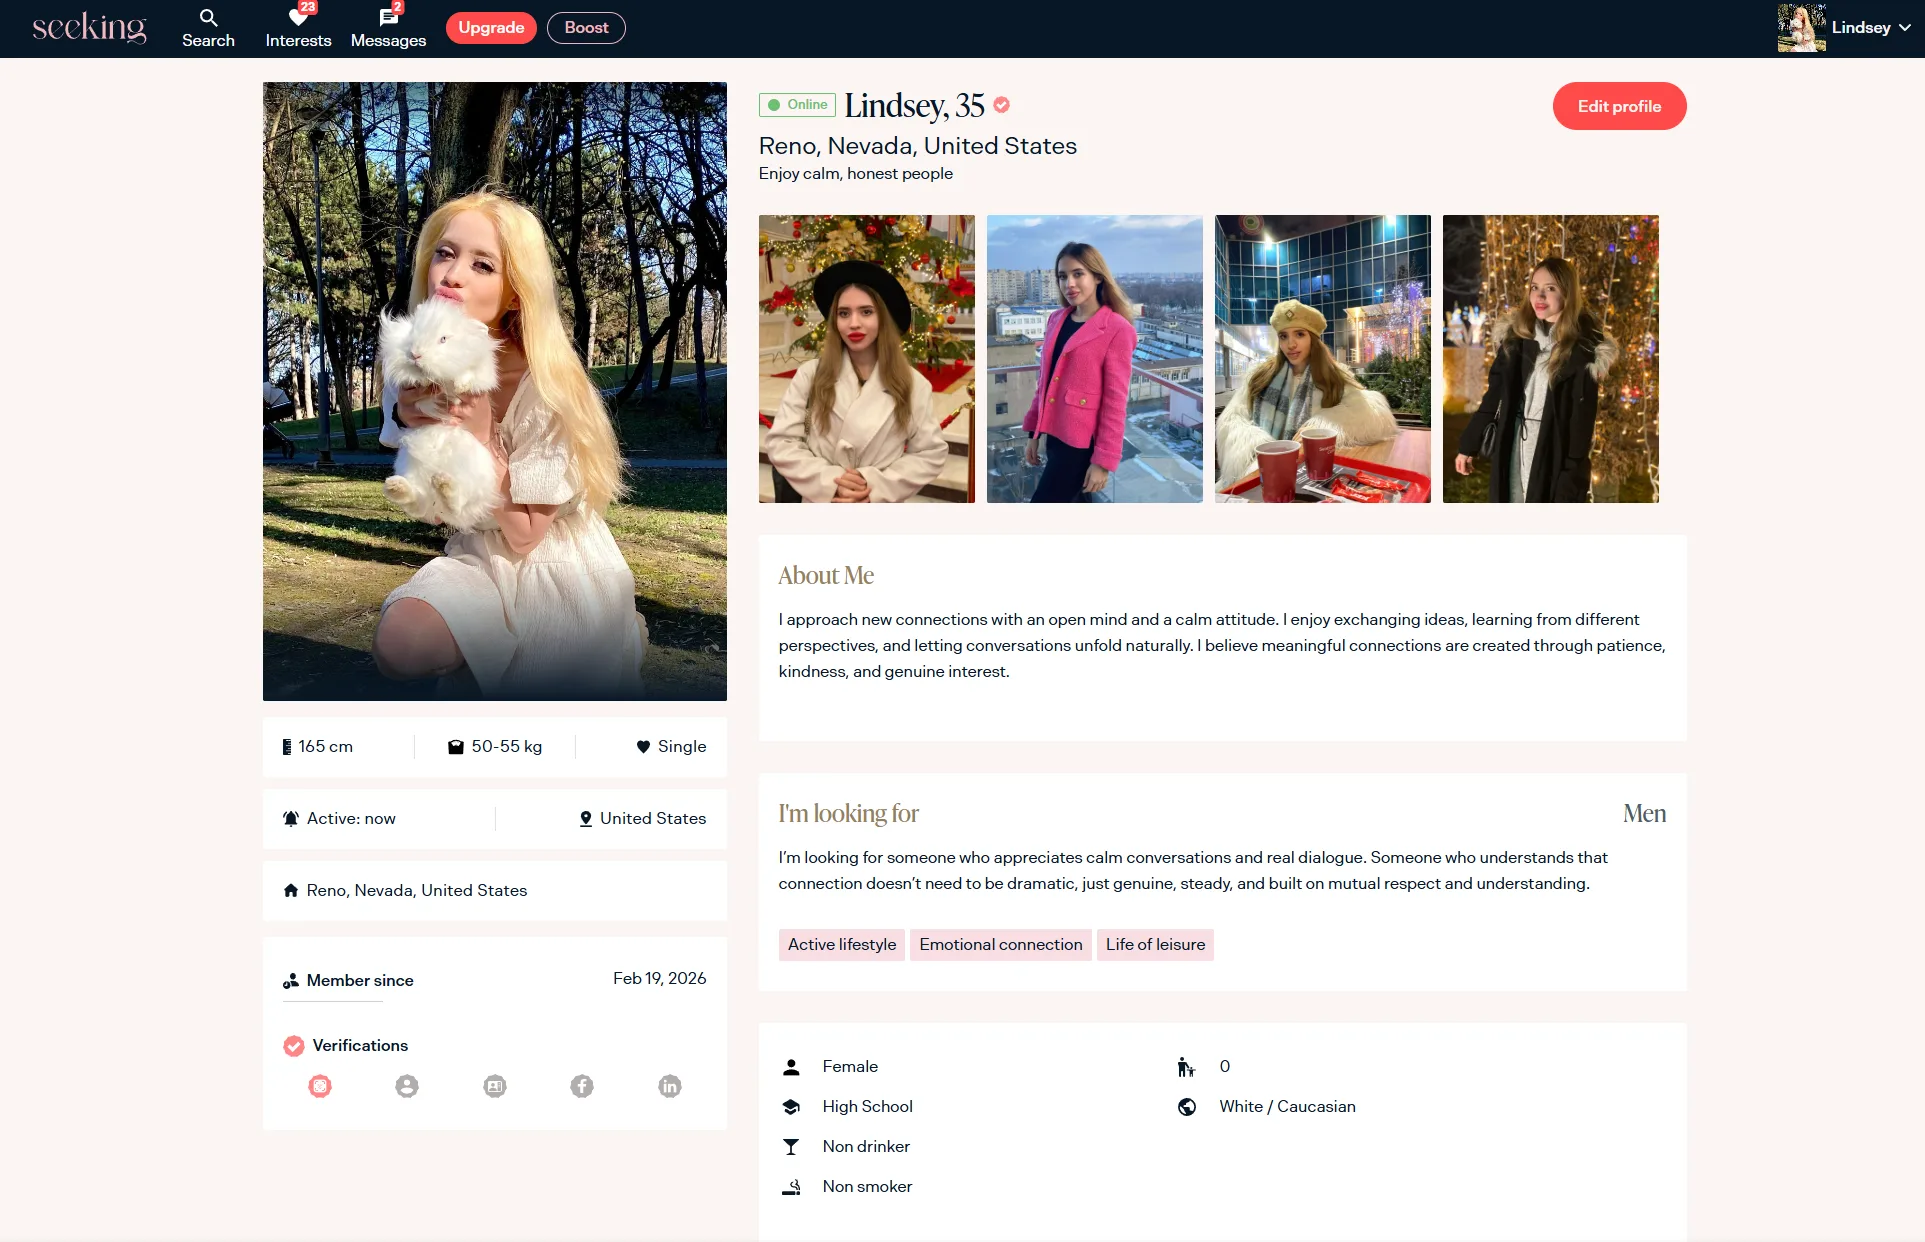
Task: Open thumbnail photo with pink jacket
Action: pyautogui.click(x=1095, y=359)
